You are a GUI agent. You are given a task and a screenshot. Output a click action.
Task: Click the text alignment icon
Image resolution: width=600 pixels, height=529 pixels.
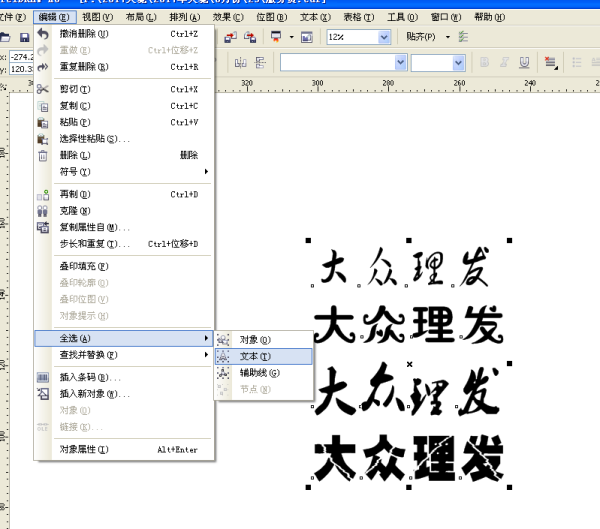[x=551, y=62]
